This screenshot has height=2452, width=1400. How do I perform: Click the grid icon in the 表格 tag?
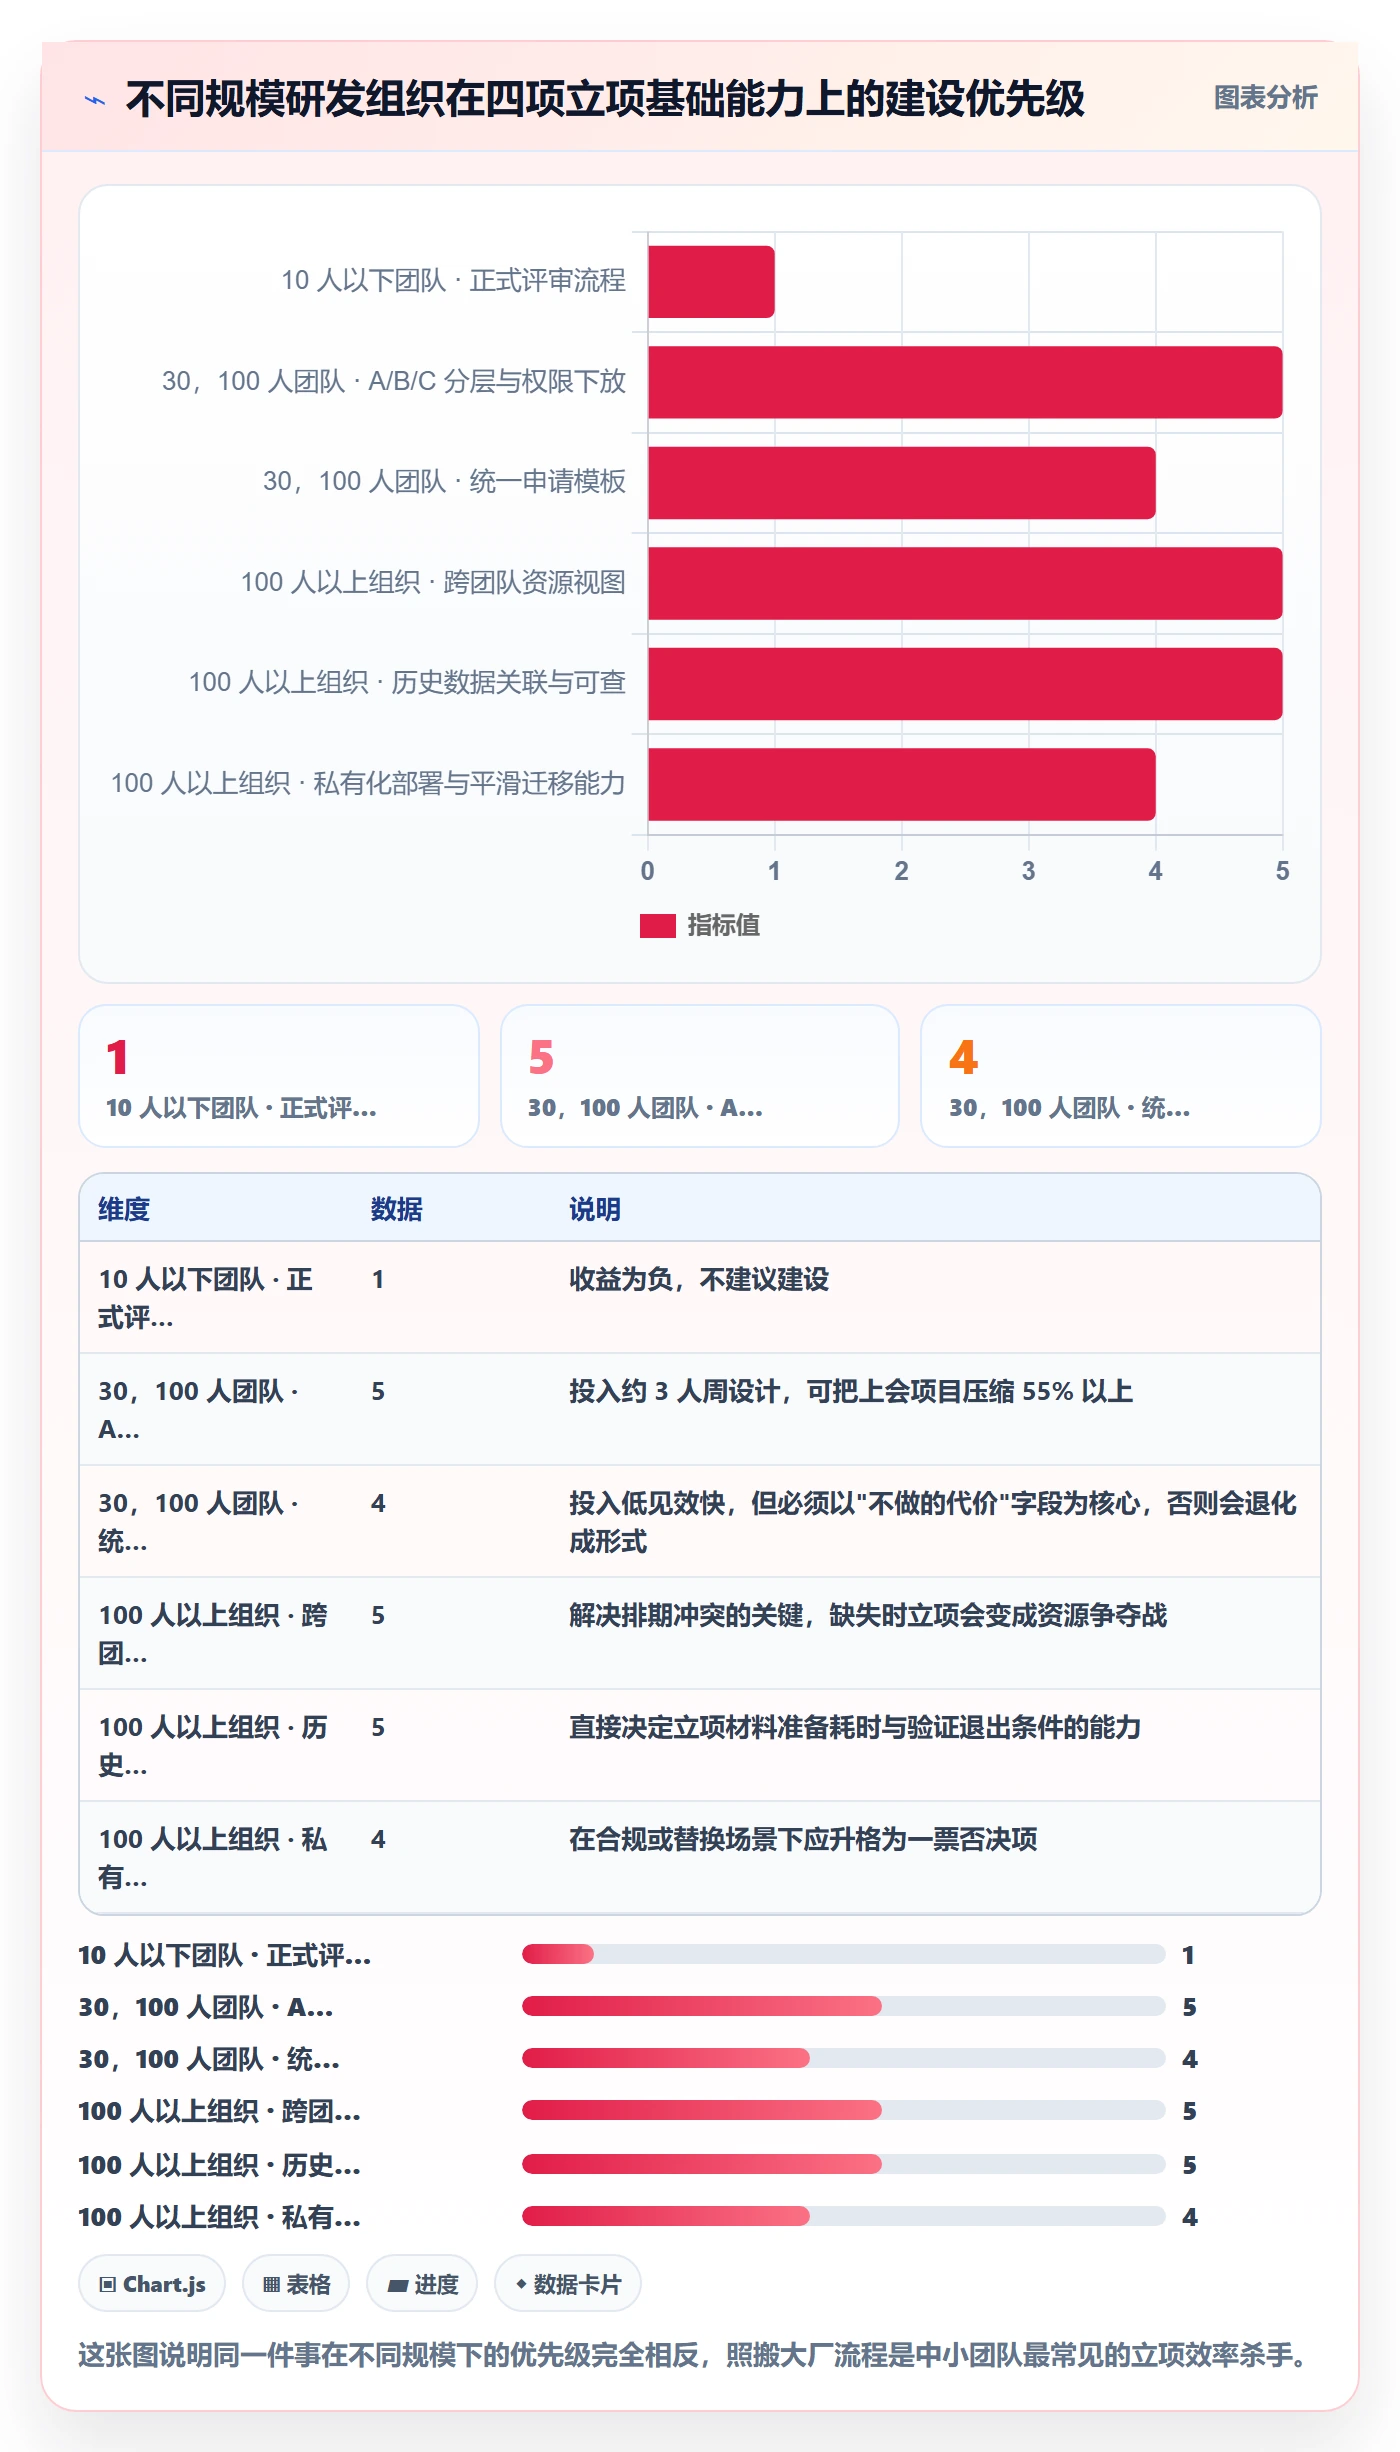click(x=271, y=2284)
